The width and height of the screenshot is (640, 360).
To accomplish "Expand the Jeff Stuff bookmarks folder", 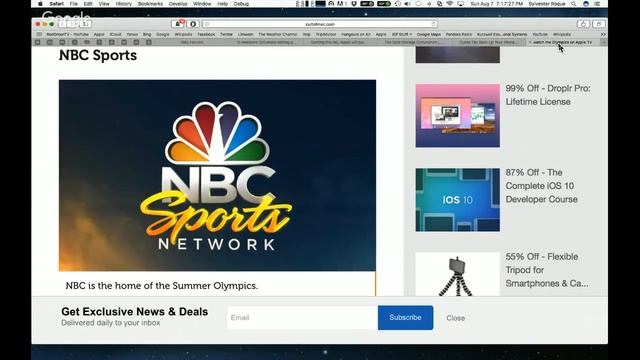I will 402,34.
